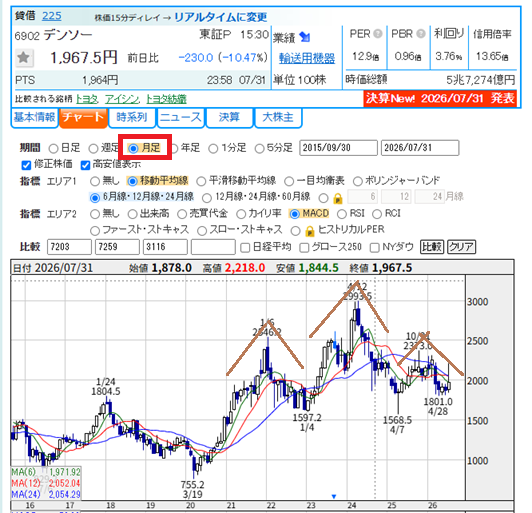Viewport: 532px width, 513px height.
Task: Open the ニュース tab
Action: pos(180,117)
